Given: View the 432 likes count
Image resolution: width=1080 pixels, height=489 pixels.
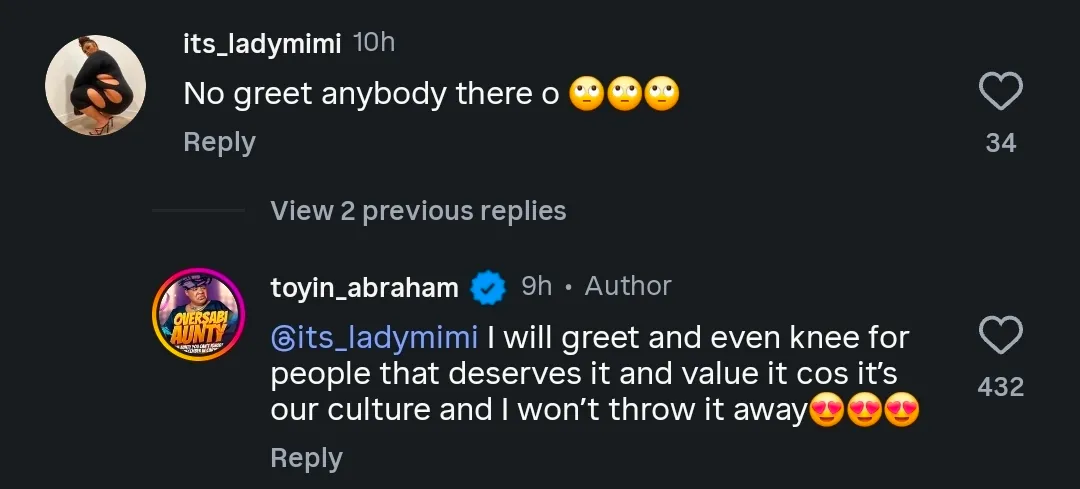Looking at the screenshot, I should click(x=1000, y=387).
